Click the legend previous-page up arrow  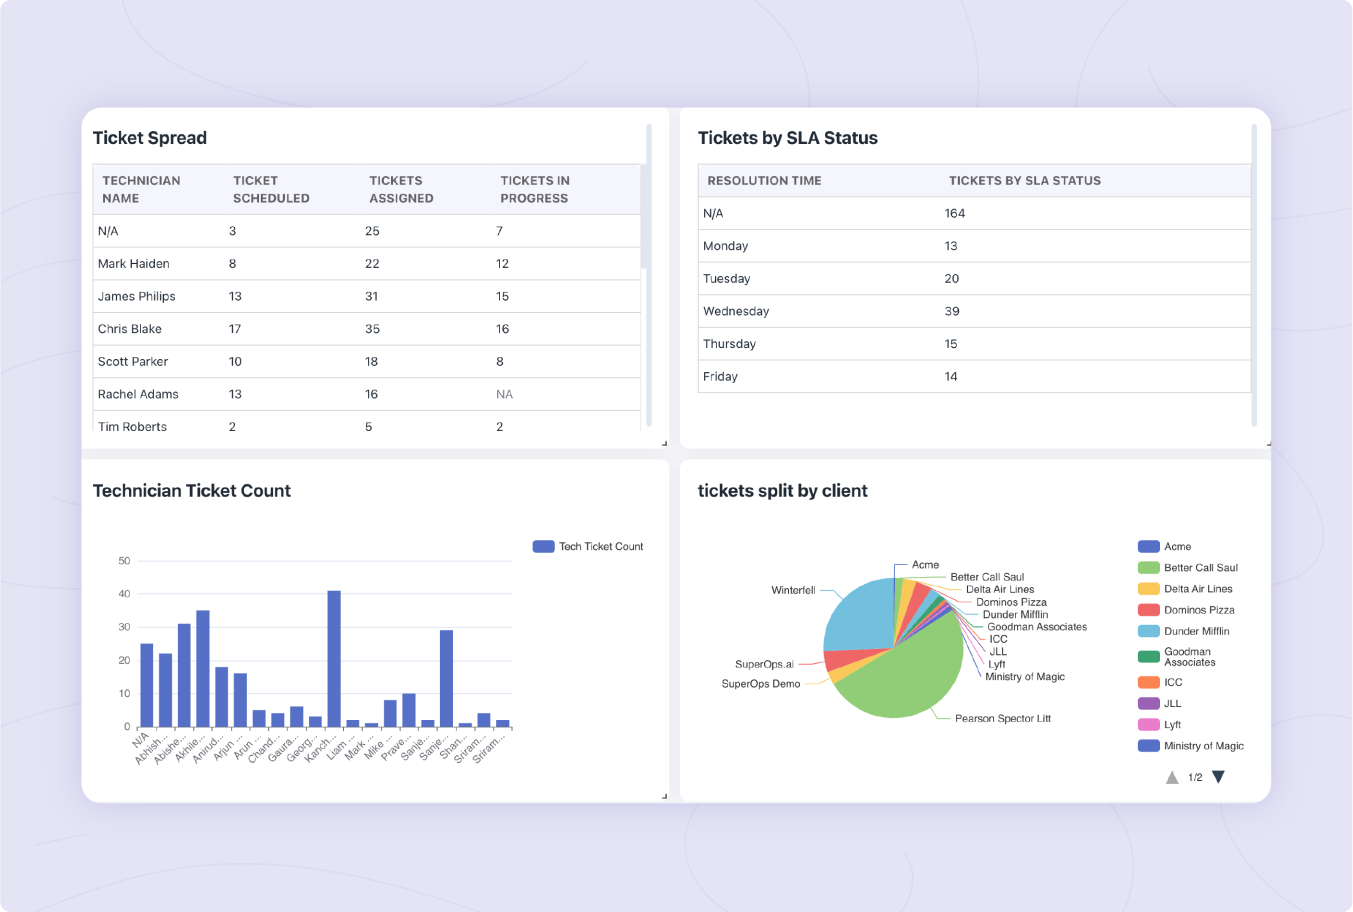click(x=1170, y=776)
